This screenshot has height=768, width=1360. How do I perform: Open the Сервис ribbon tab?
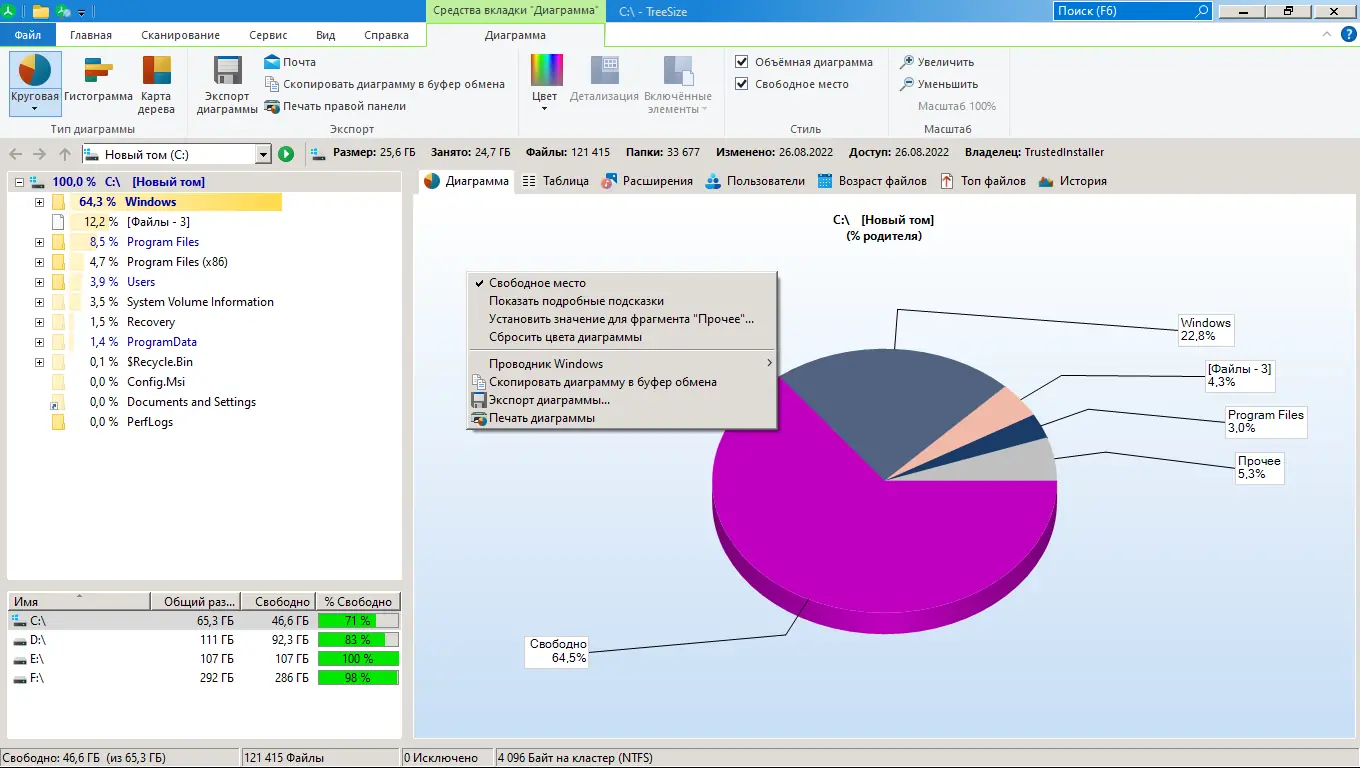pos(268,34)
